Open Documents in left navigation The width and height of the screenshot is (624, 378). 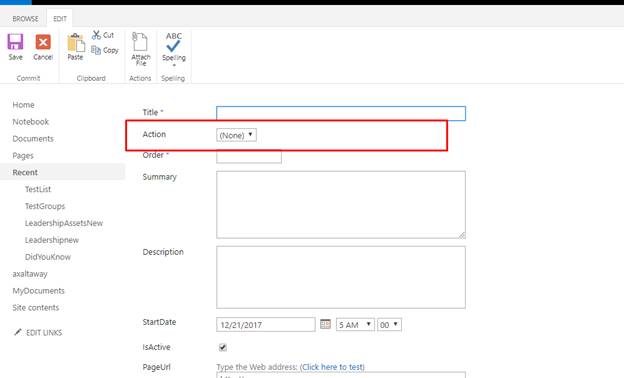click(33, 138)
